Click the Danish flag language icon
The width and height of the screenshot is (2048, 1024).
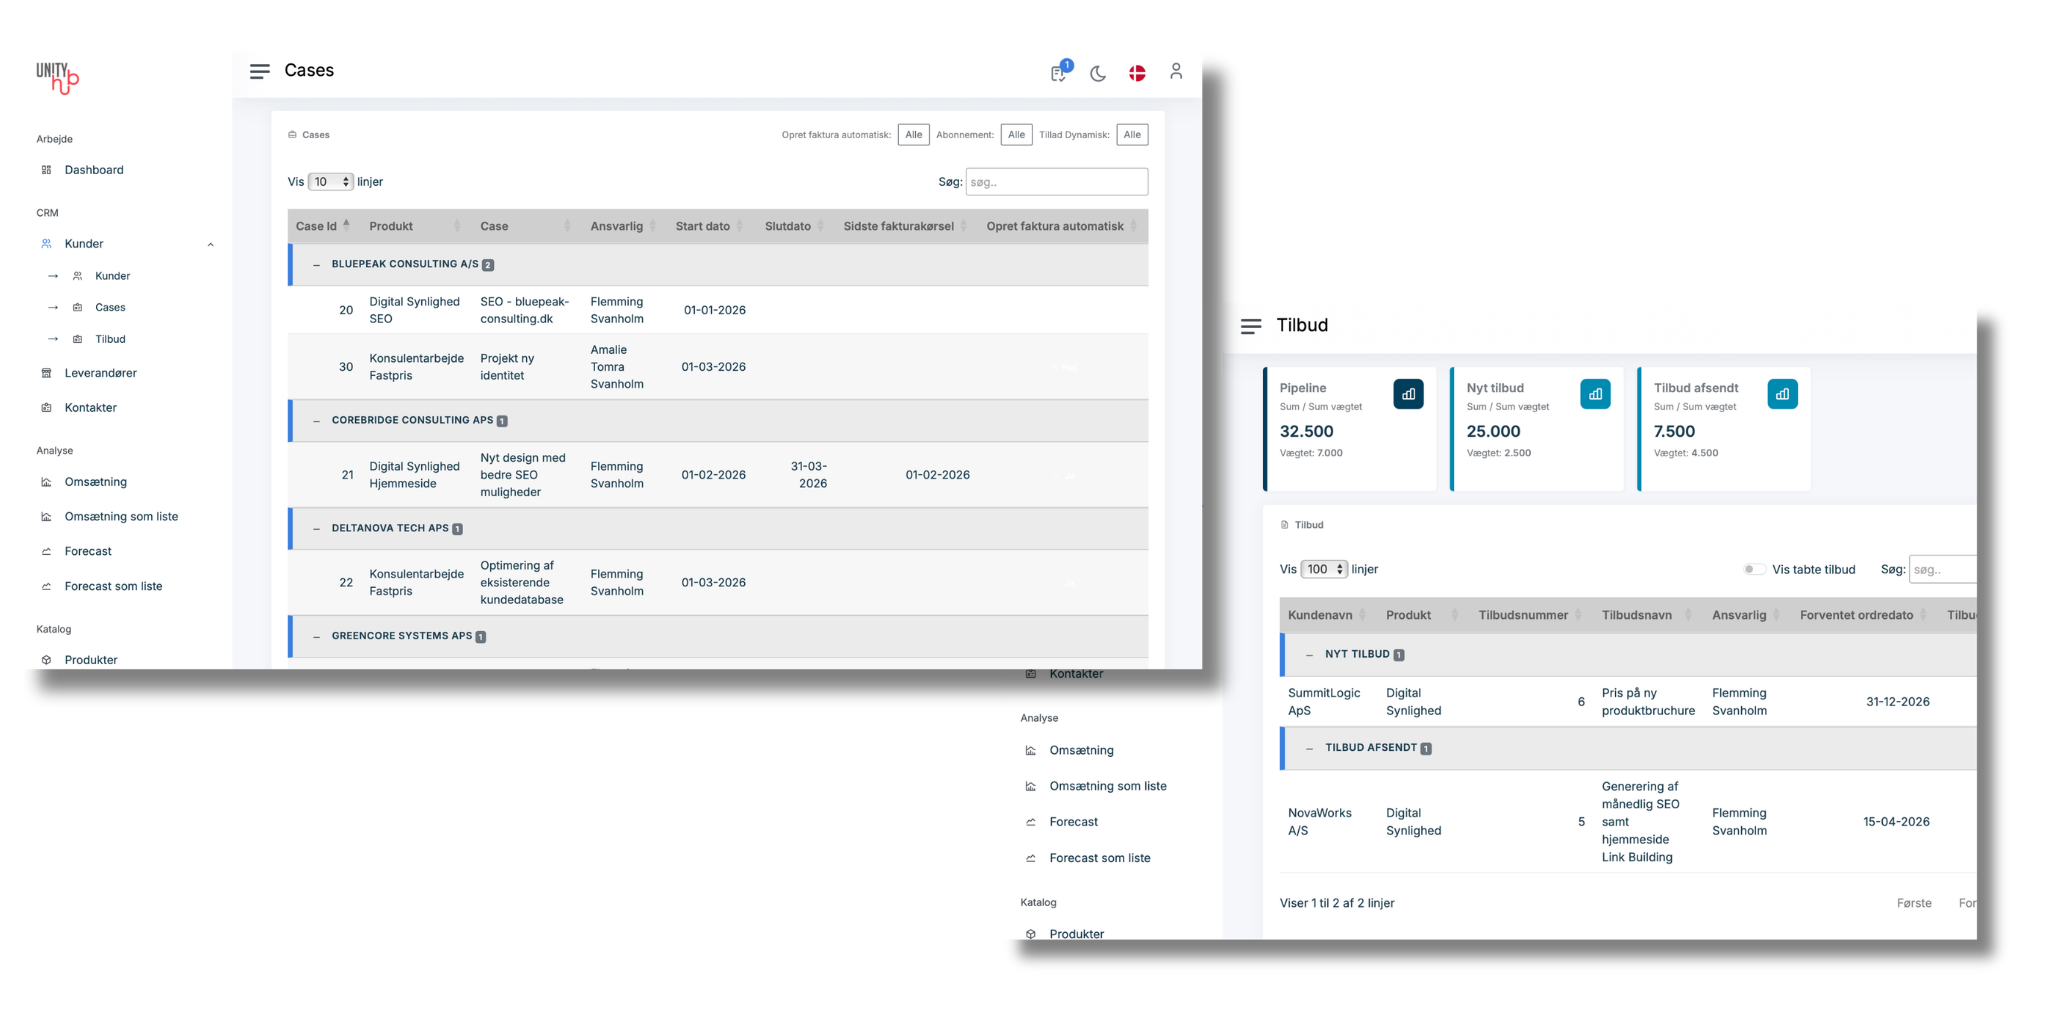coord(1137,73)
